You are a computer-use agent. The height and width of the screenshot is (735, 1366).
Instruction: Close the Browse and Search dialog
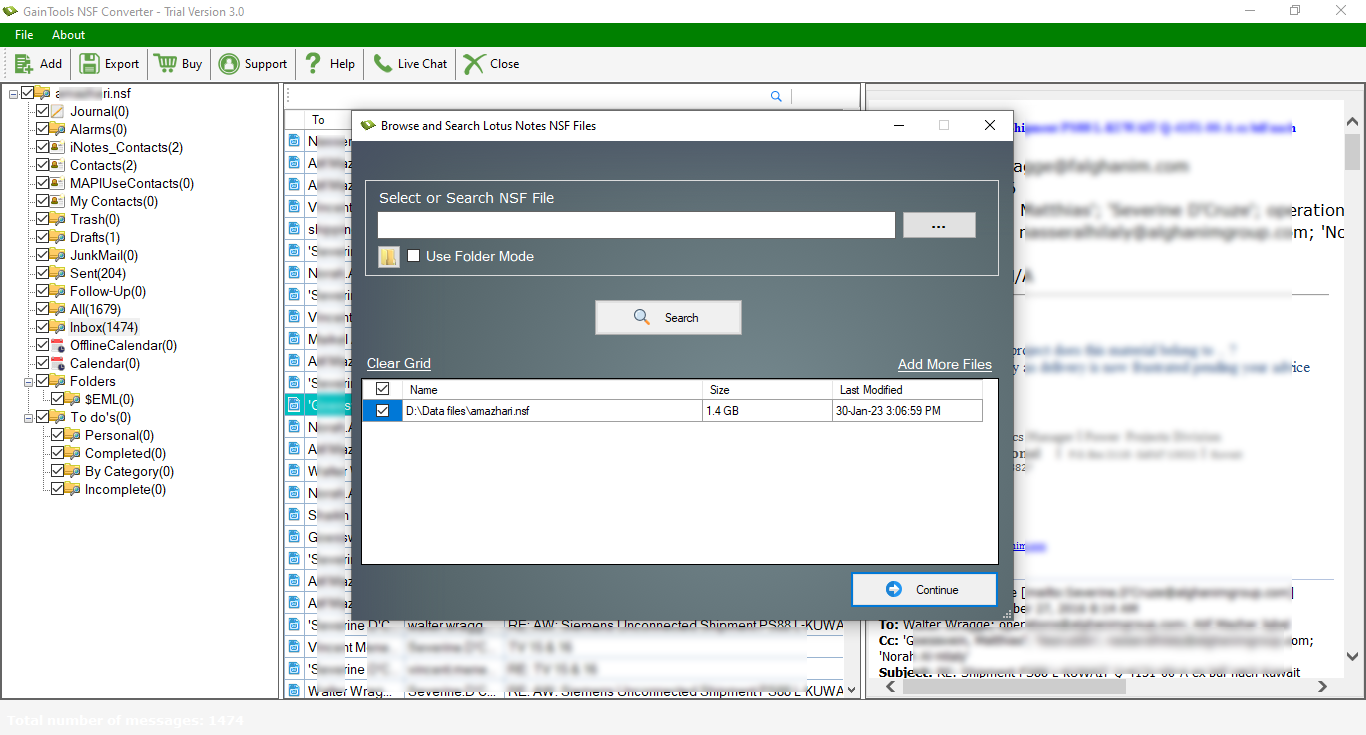point(990,125)
